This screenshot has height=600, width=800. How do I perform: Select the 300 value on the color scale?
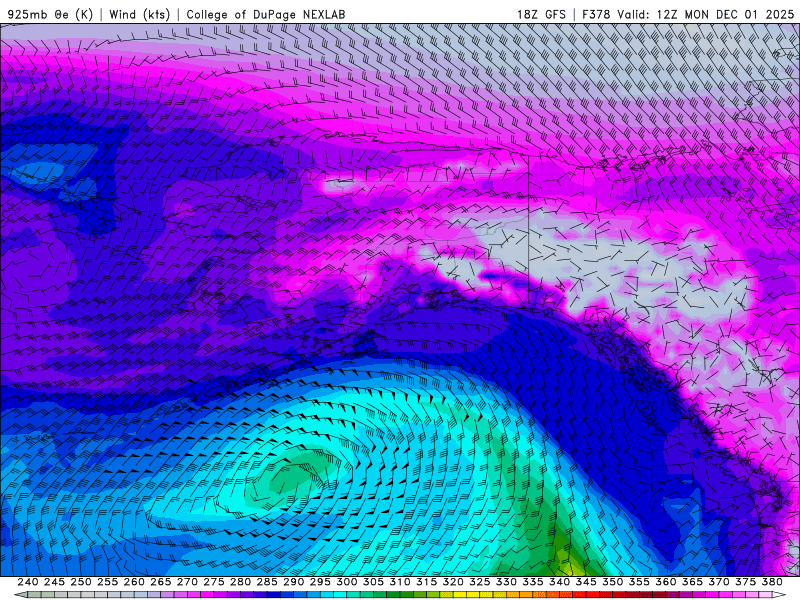tap(346, 582)
